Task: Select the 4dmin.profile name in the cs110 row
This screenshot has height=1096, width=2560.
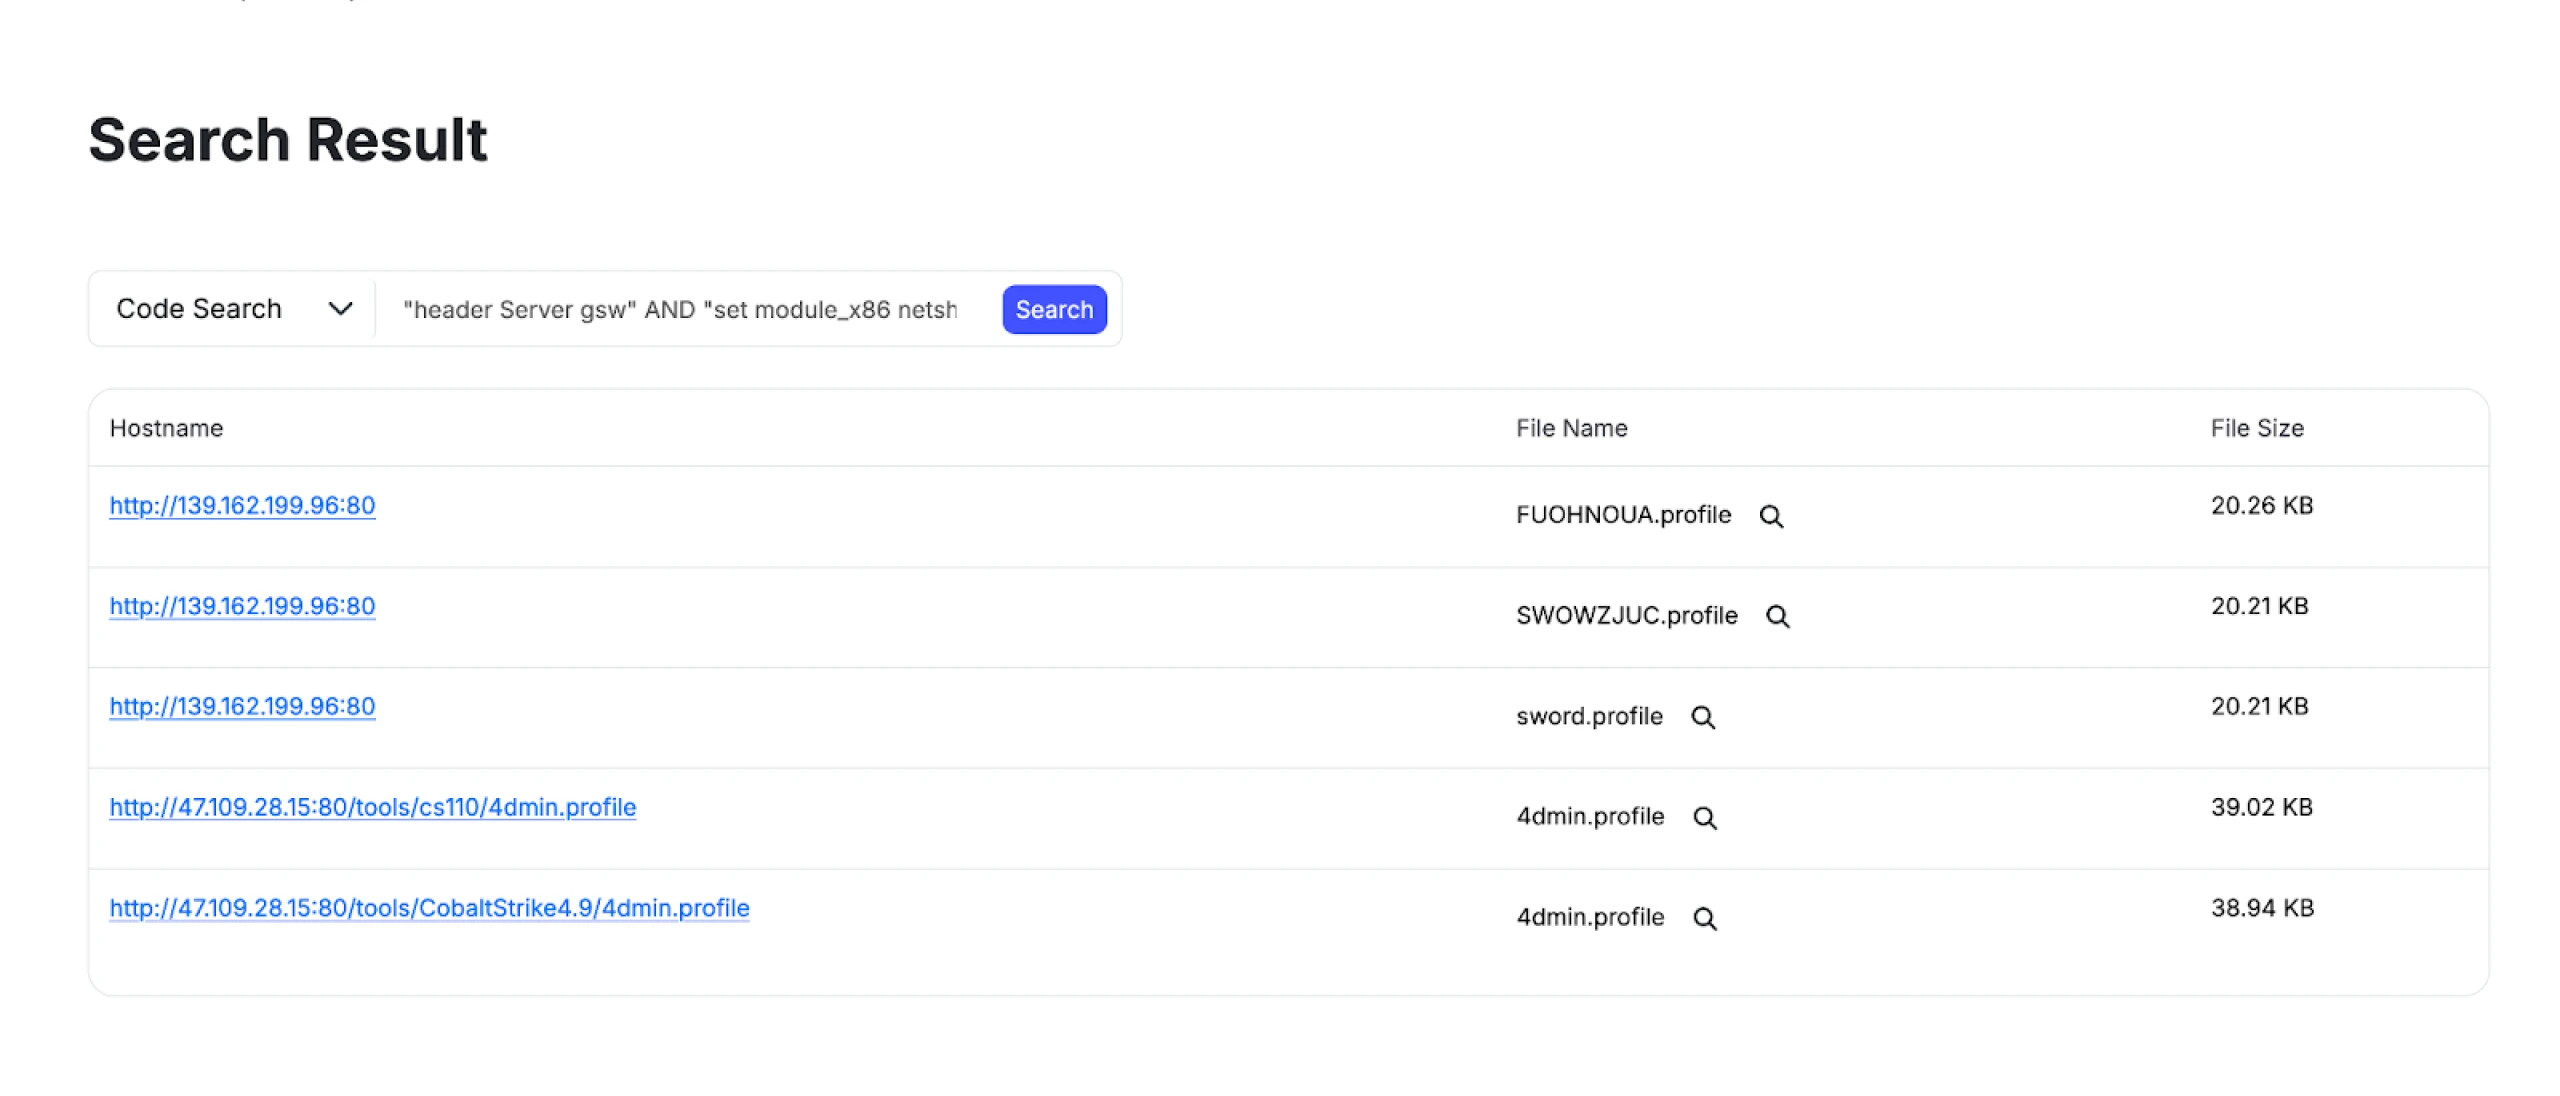Action: (x=1590, y=817)
